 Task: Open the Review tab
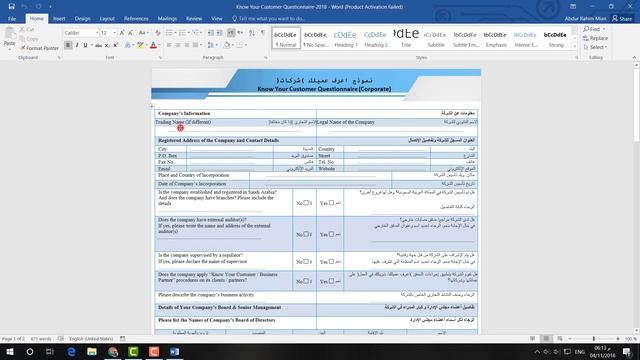[x=194, y=19]
